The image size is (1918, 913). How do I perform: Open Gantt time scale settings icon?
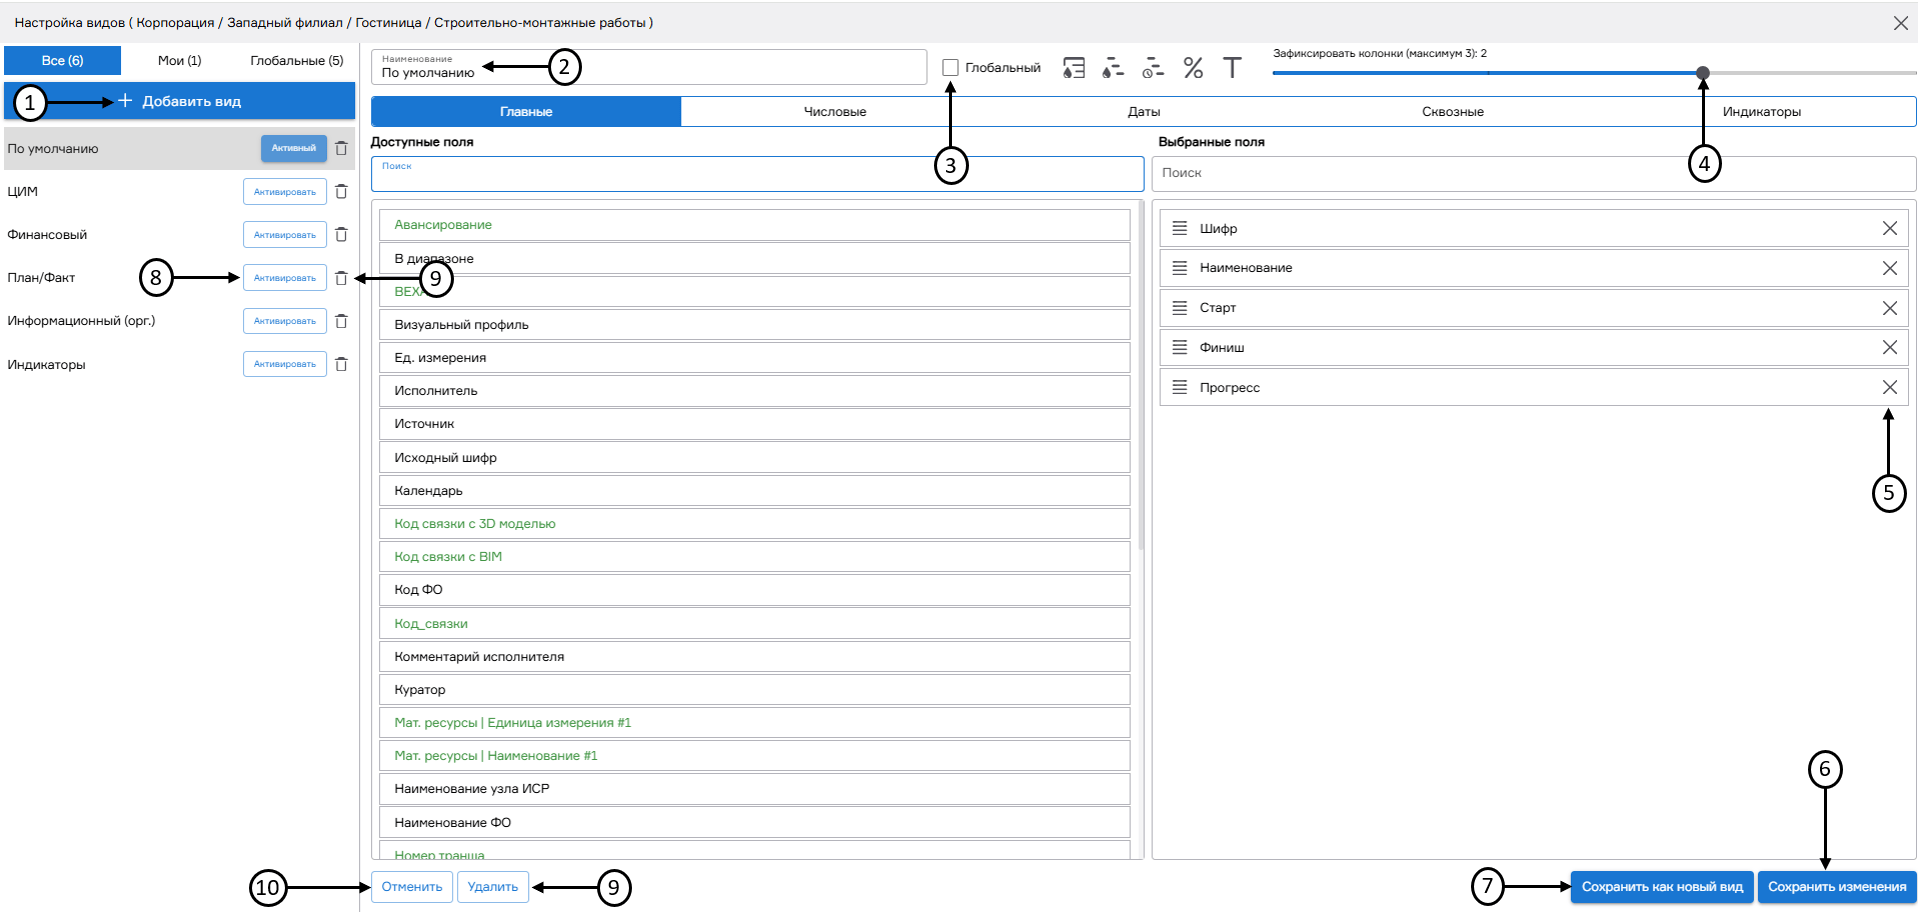[1153, 68]
